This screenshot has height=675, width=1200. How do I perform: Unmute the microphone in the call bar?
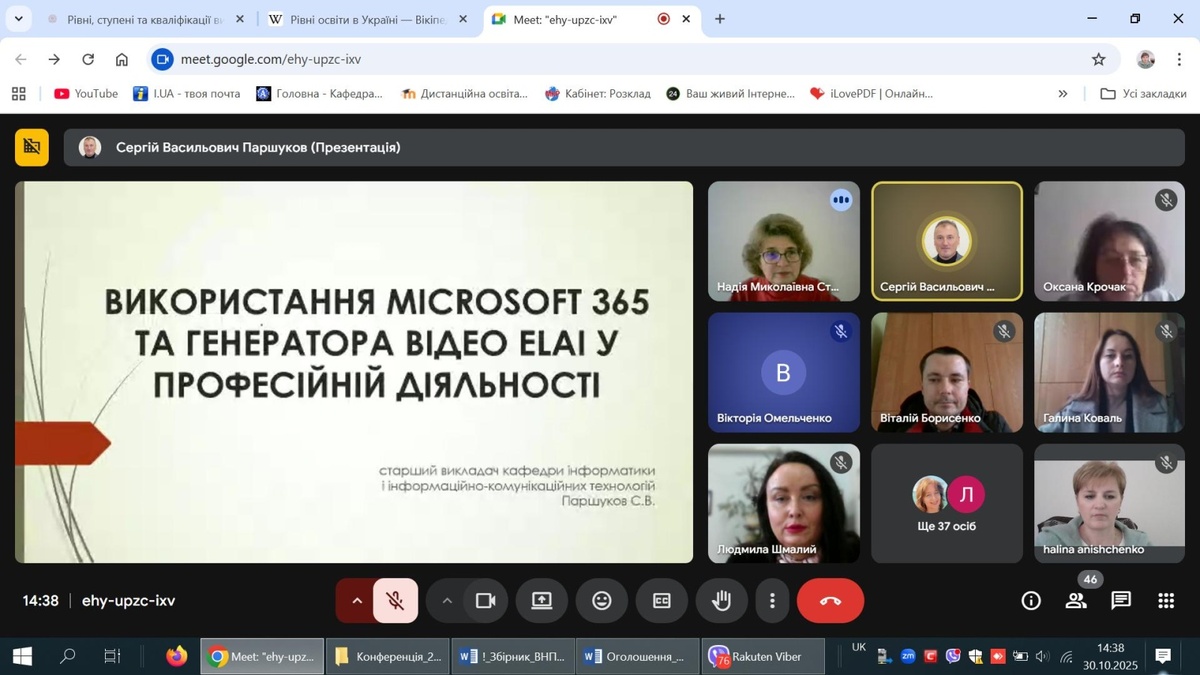click(x=395, y=601)
